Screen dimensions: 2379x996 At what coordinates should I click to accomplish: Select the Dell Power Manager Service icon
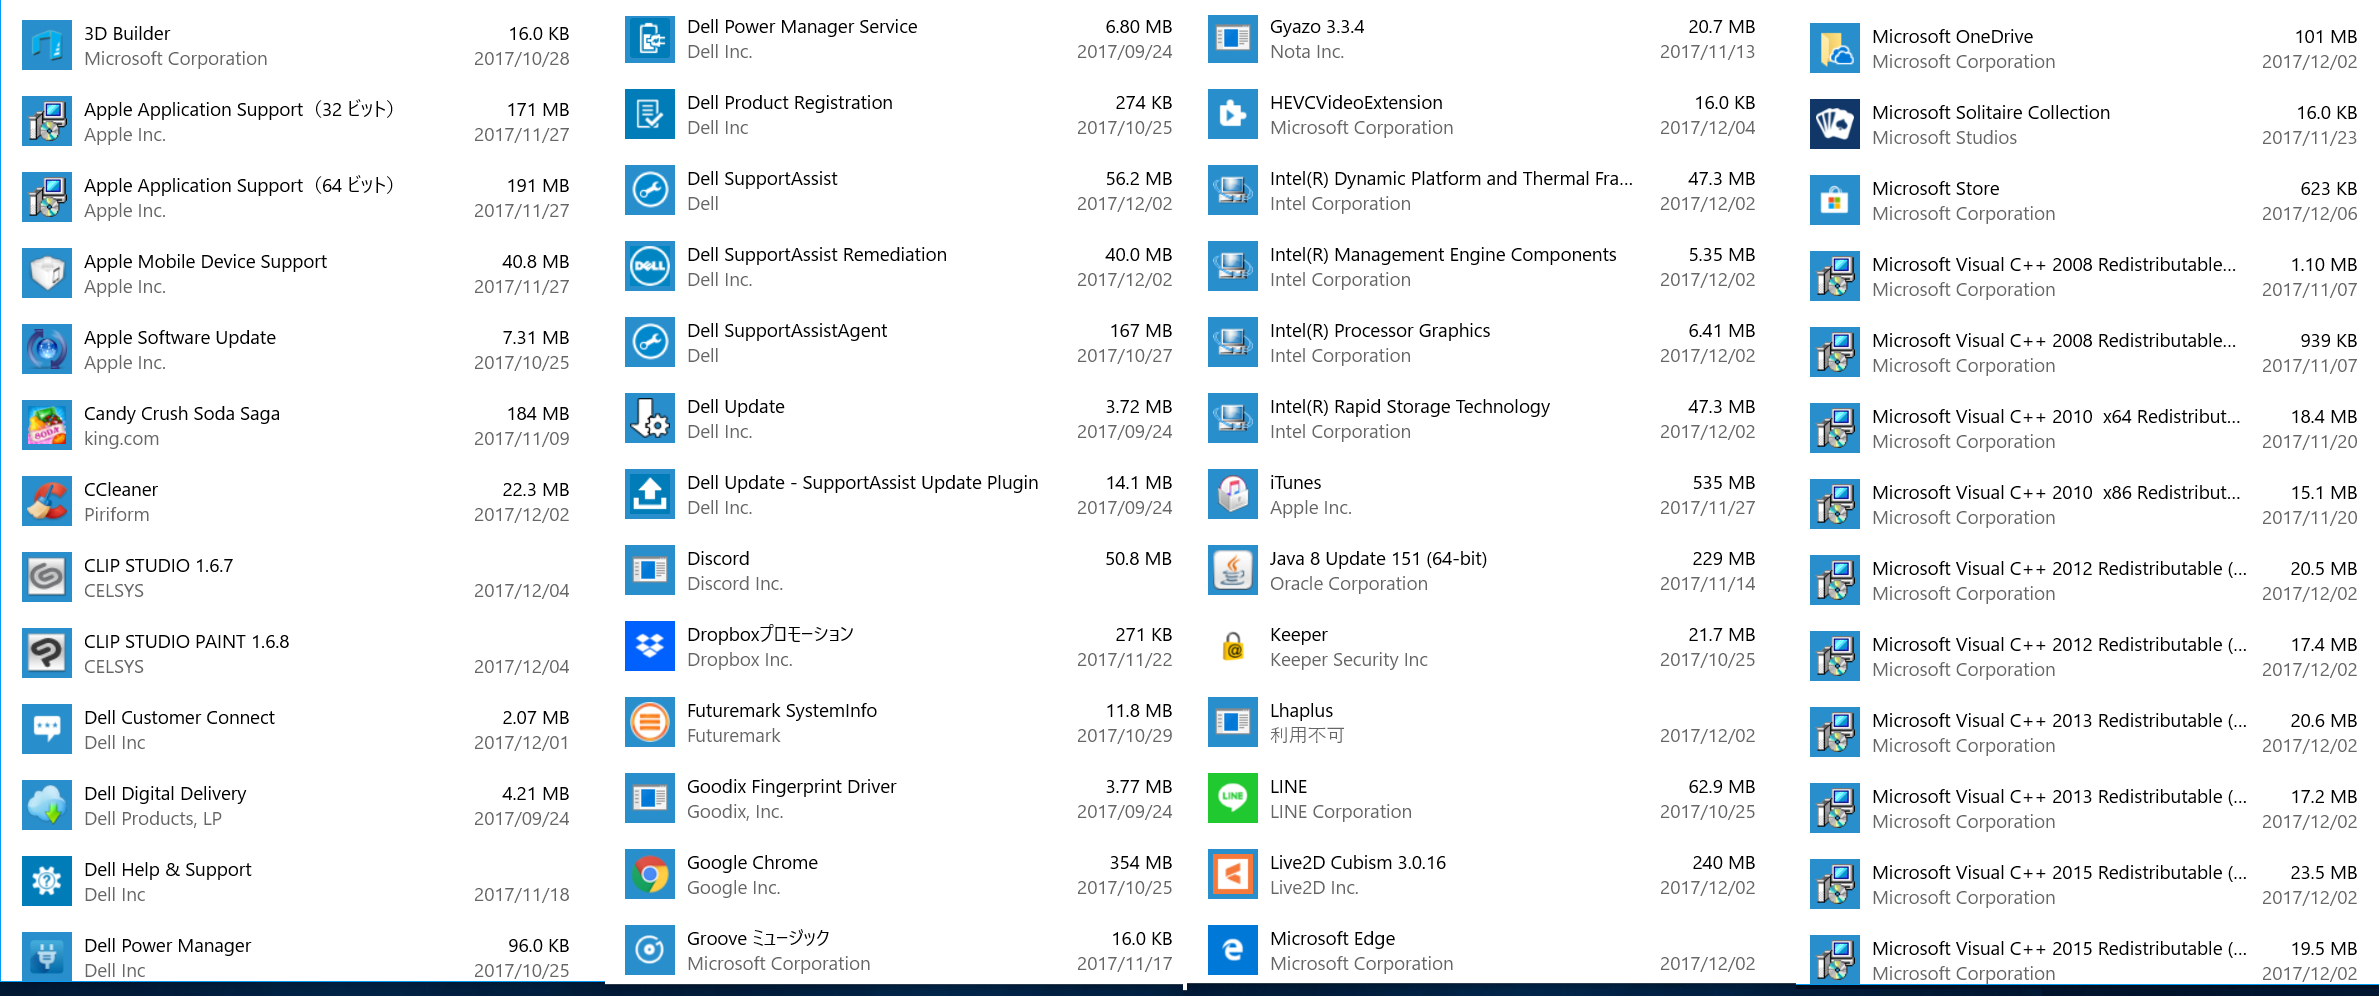pos(650,38)
